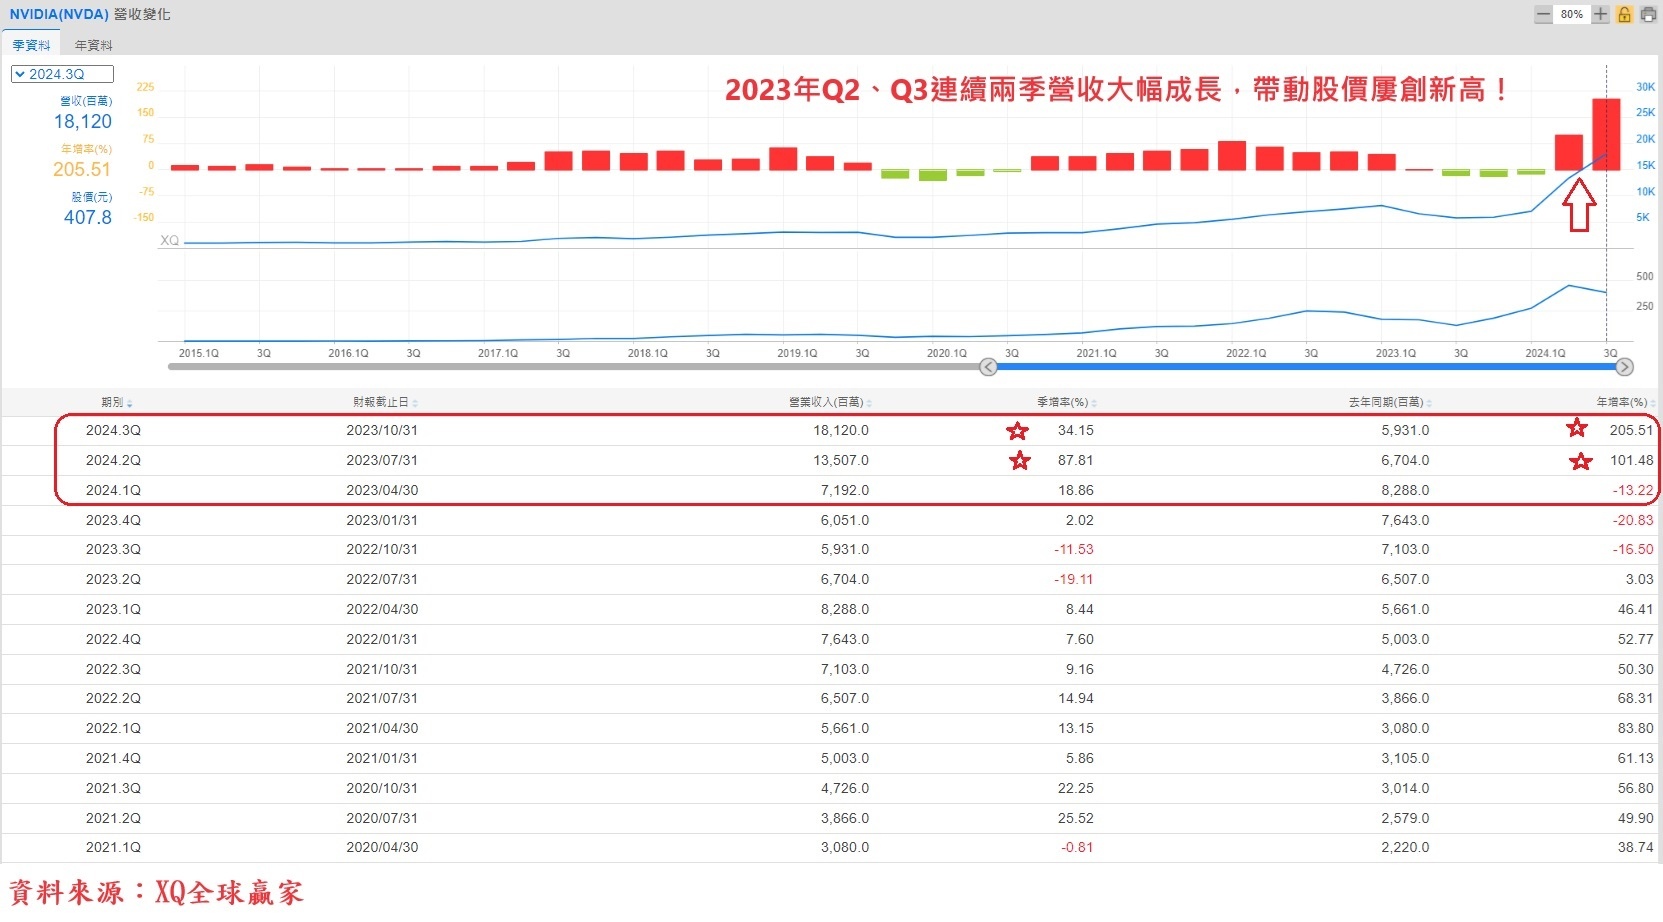Screen dimensions: 1663x922
Task: Click the annual growth value 205.51 in table
Action: click(x=1632, y=430)
